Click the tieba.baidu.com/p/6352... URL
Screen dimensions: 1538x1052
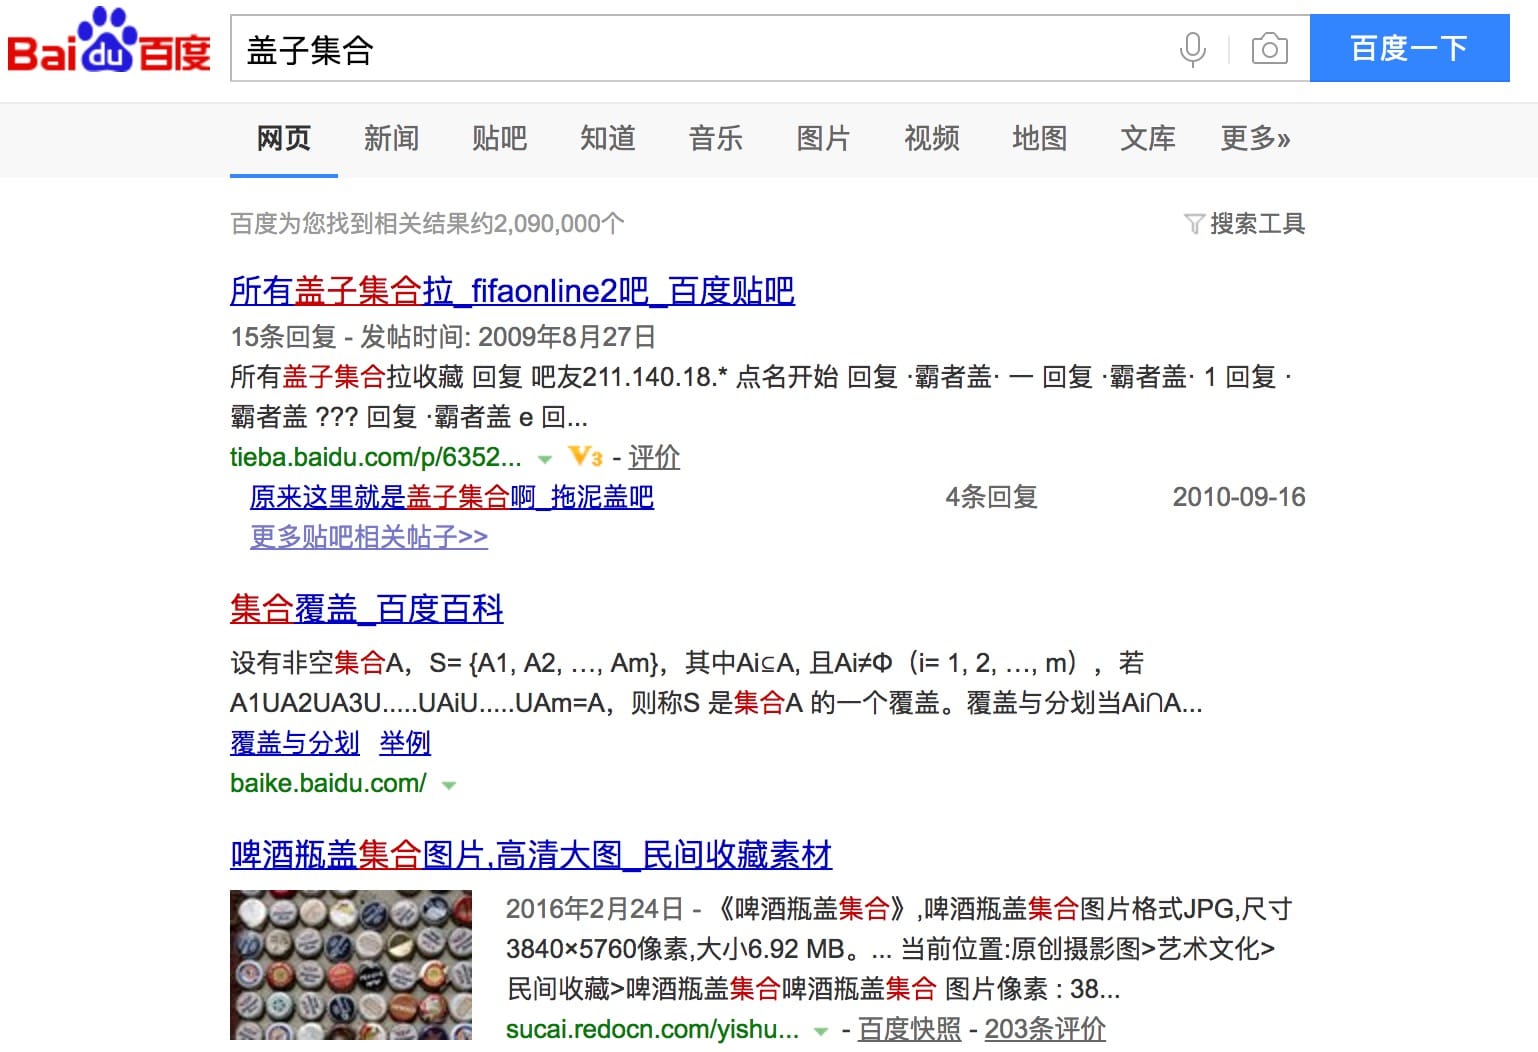(x=376, y=457)
